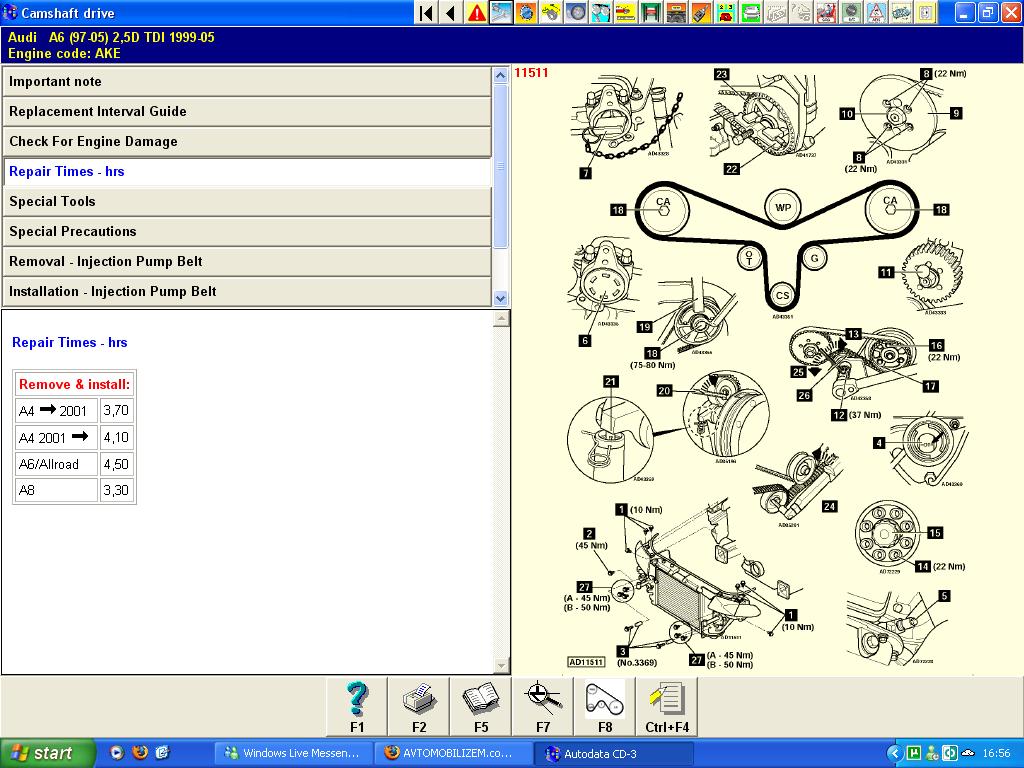This screenshot has height=768, width=1024.
Task: Switch to Windows Live Messenger taskbar item
Action: [293, 753]
